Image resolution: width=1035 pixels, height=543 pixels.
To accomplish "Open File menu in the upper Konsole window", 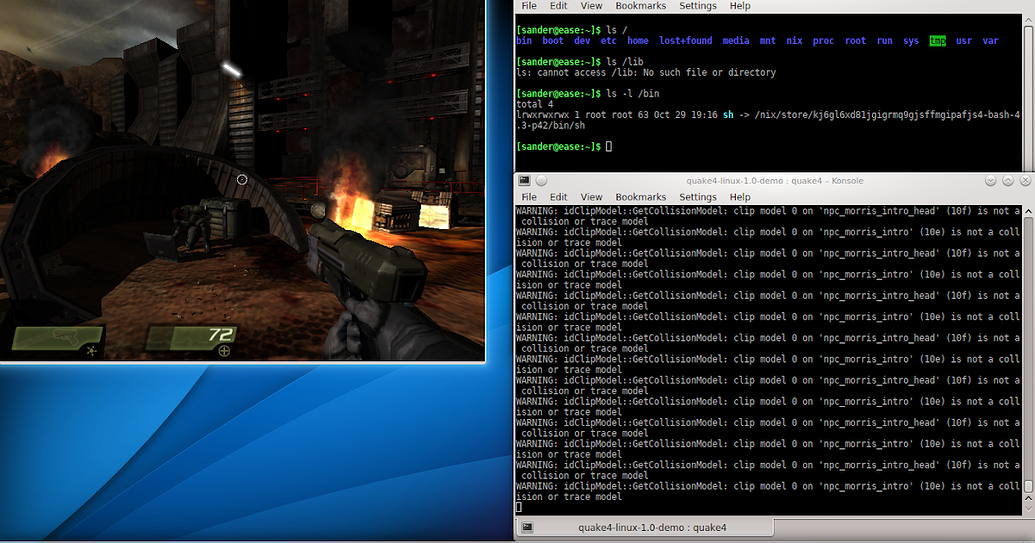I will (529, 6).
